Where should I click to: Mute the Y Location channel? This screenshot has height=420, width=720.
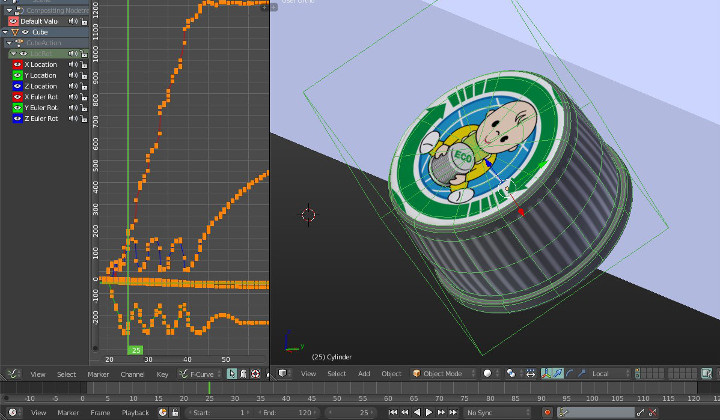(72, 75)
